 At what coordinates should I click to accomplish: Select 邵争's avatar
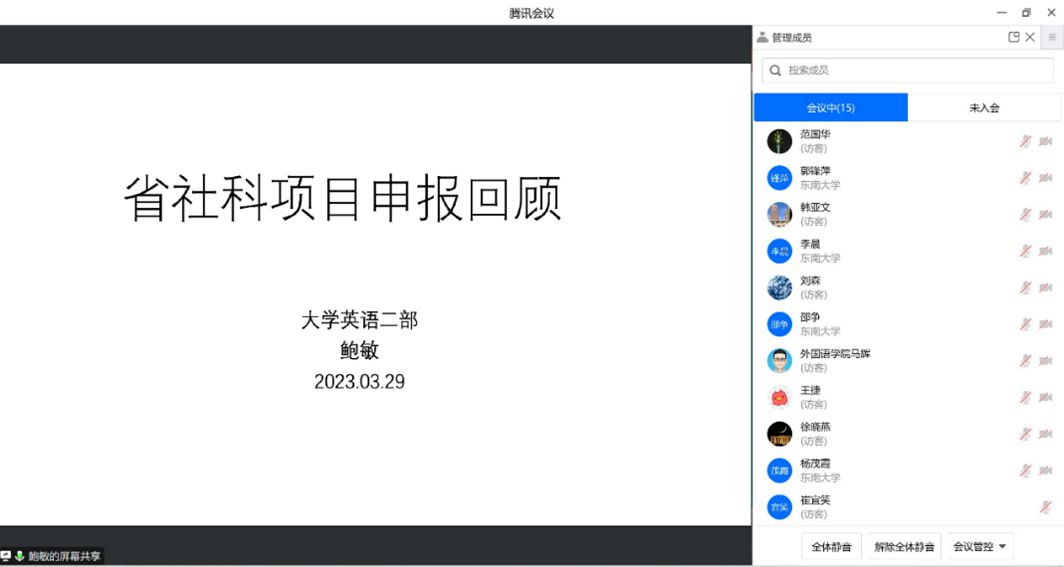pos(780,324)
